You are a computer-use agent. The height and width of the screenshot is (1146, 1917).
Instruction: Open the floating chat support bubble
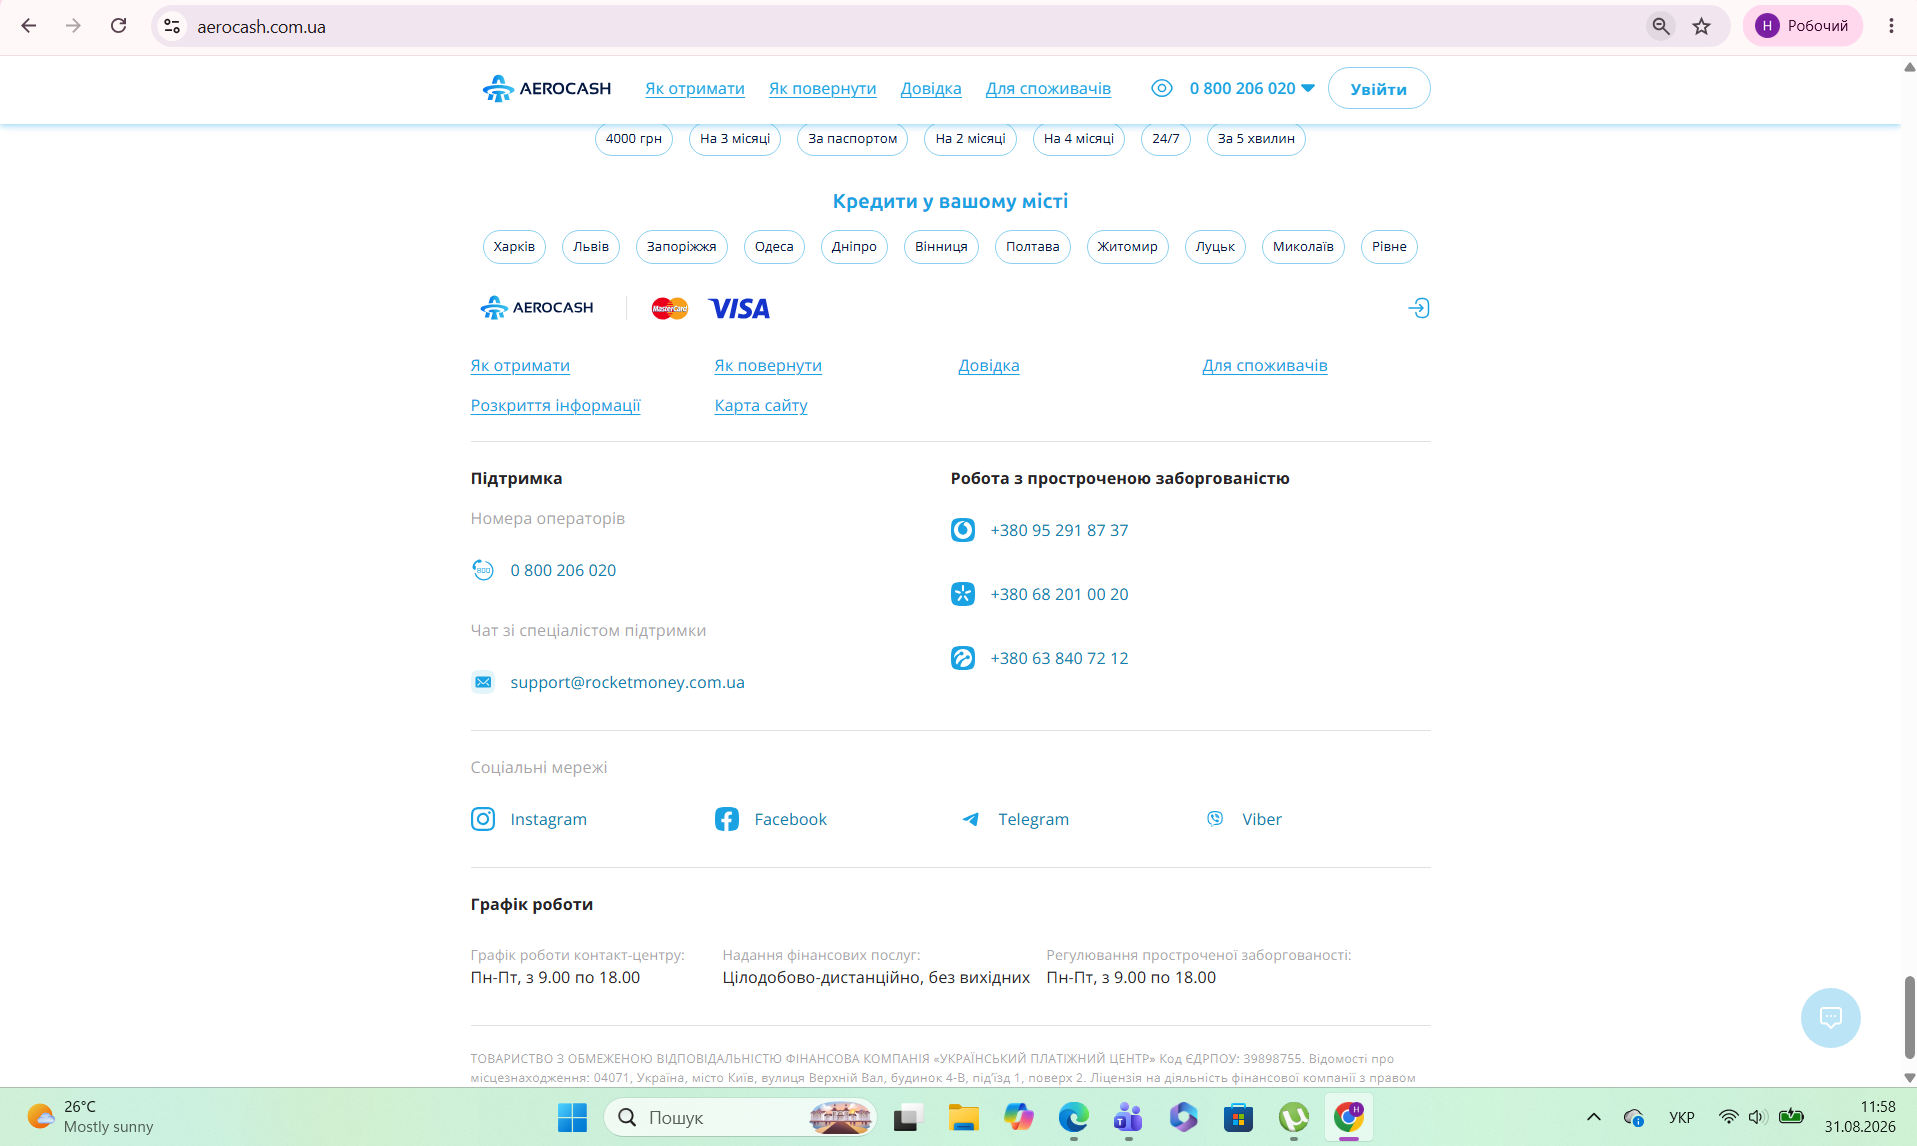pyautogui.click(x=1830, y=1018)
